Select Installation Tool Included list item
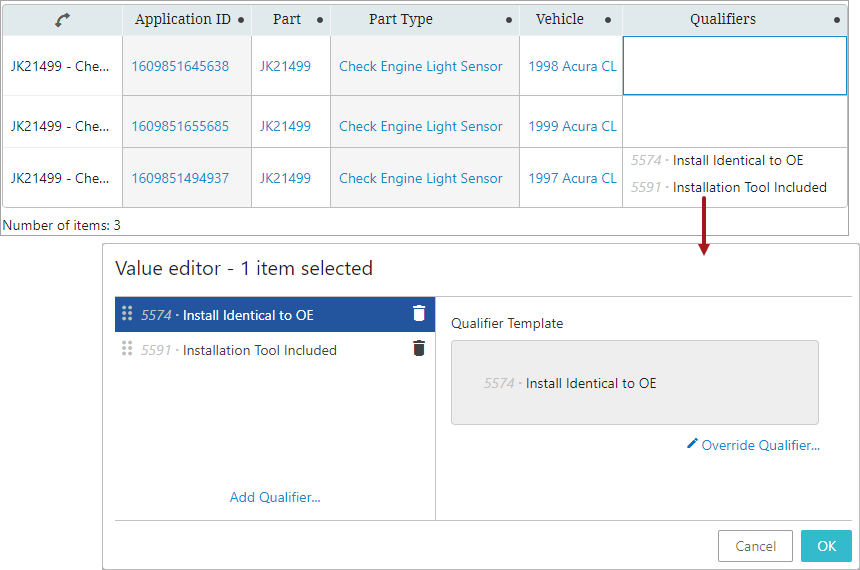Viewport: 860px width, 570px height. pyautogui.click(x=260, y=350)
